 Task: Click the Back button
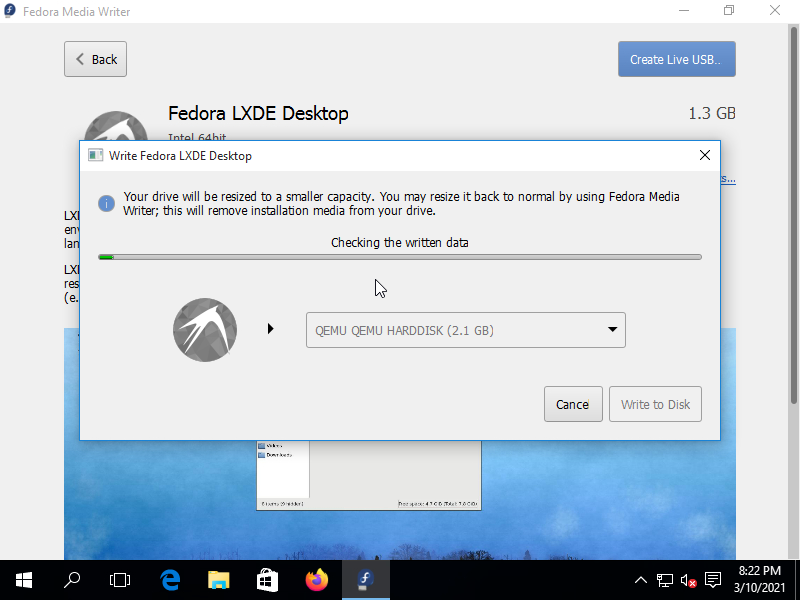pyautogui.click(x=95, y=59)
